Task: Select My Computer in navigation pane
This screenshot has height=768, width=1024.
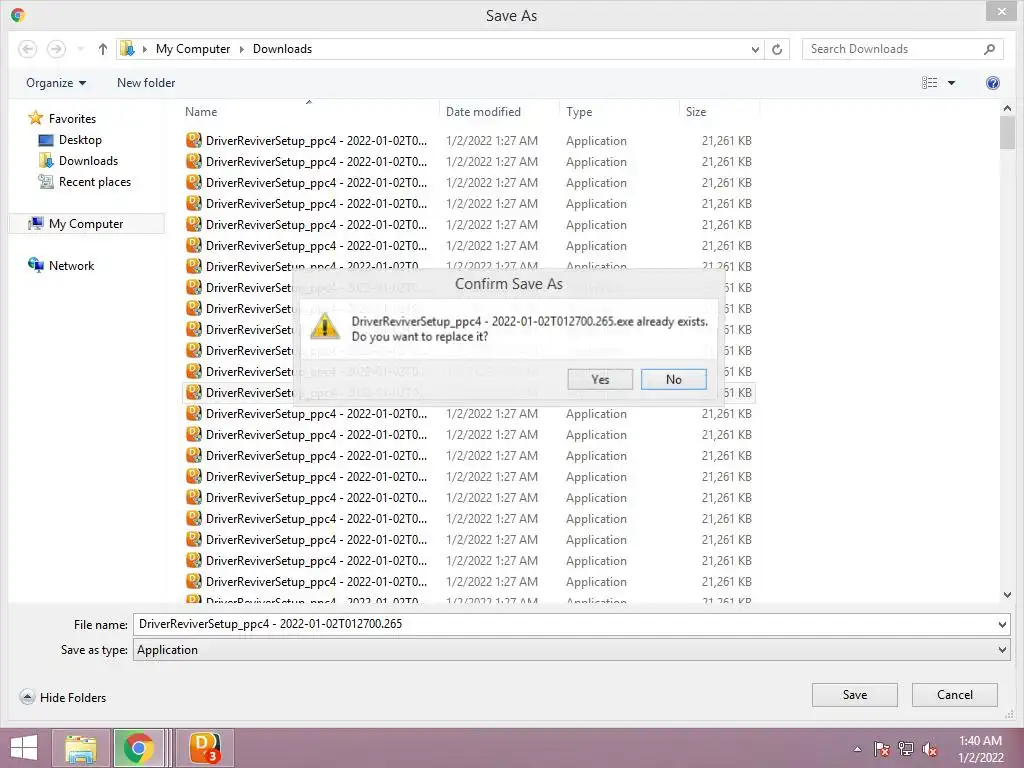Action: pyautogui.click(x=86, y=224)
